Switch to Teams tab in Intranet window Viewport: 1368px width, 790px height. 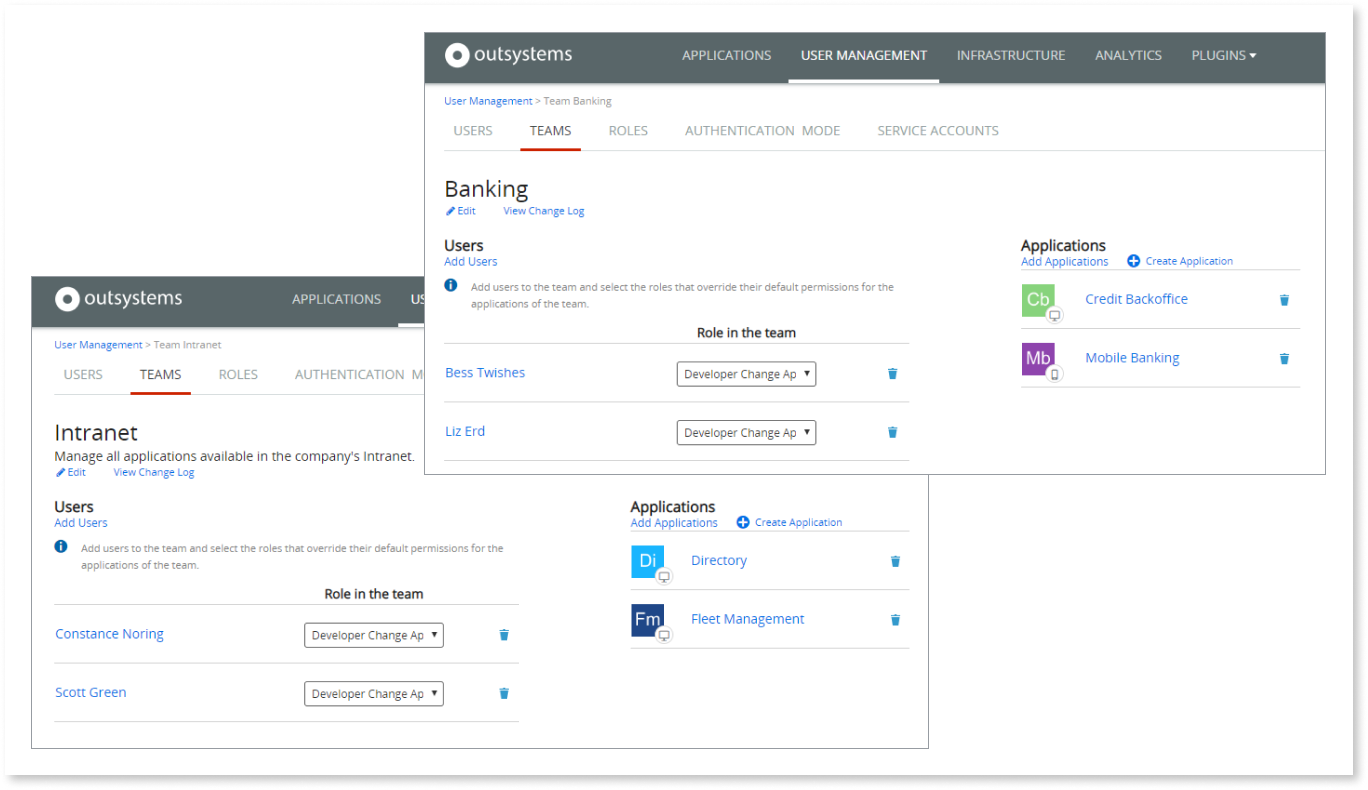(160, 375)
